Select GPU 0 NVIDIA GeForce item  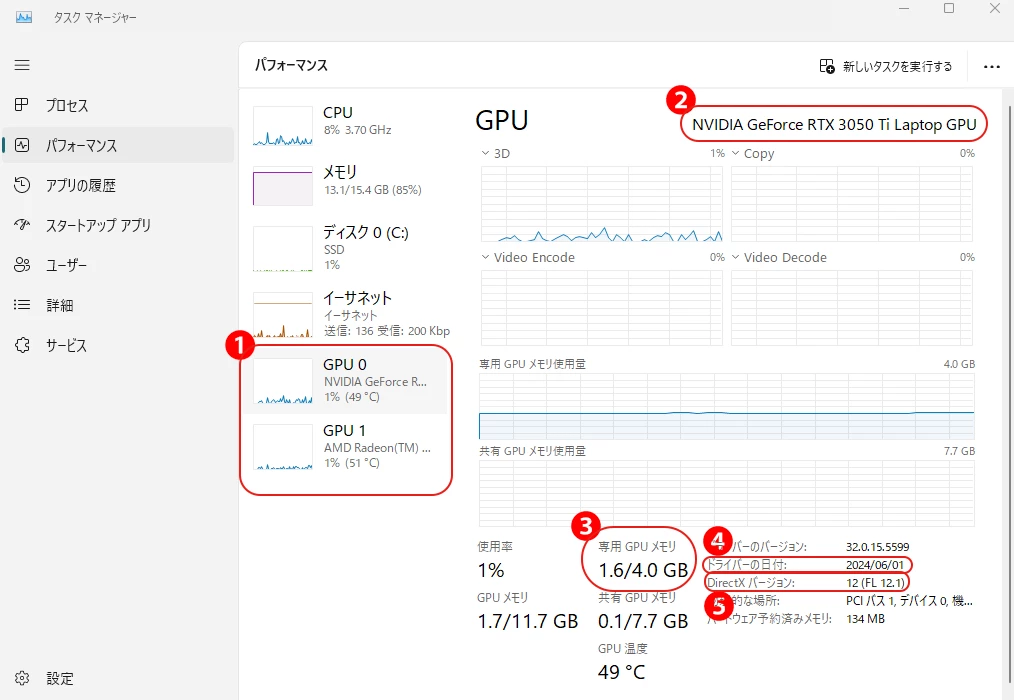pyautogui.click(x=346, y=380)
